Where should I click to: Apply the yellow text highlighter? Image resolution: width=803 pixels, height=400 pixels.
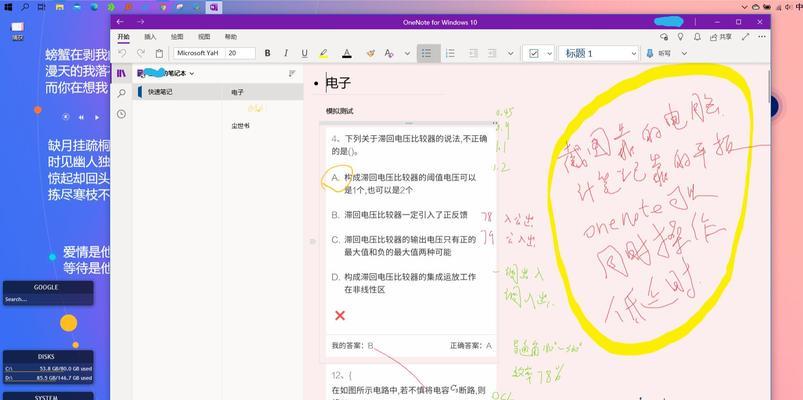(x=323, y=53)
